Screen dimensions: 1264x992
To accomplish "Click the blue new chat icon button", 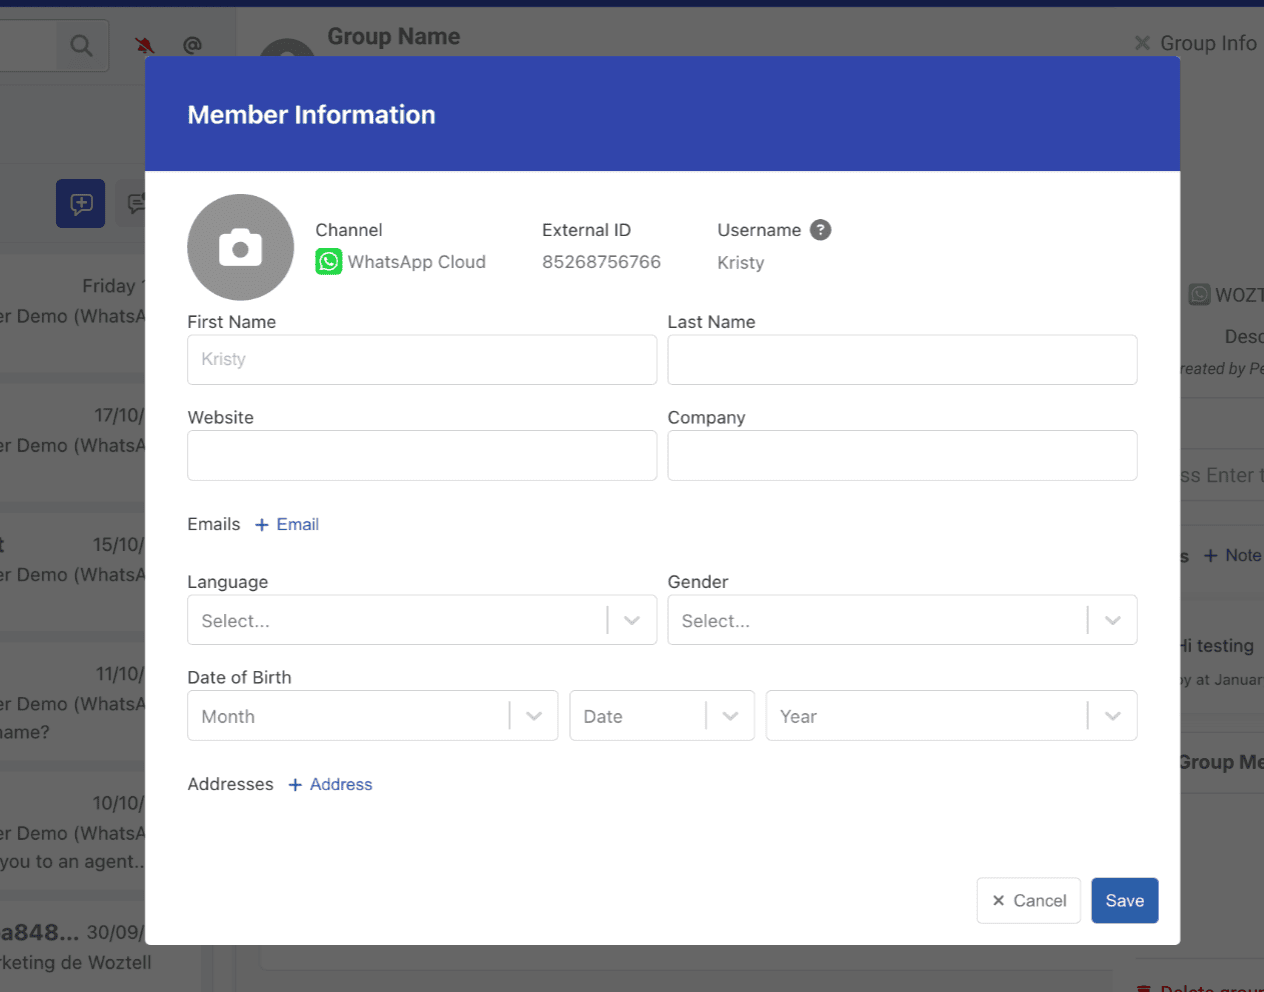I will click(81, 204).
